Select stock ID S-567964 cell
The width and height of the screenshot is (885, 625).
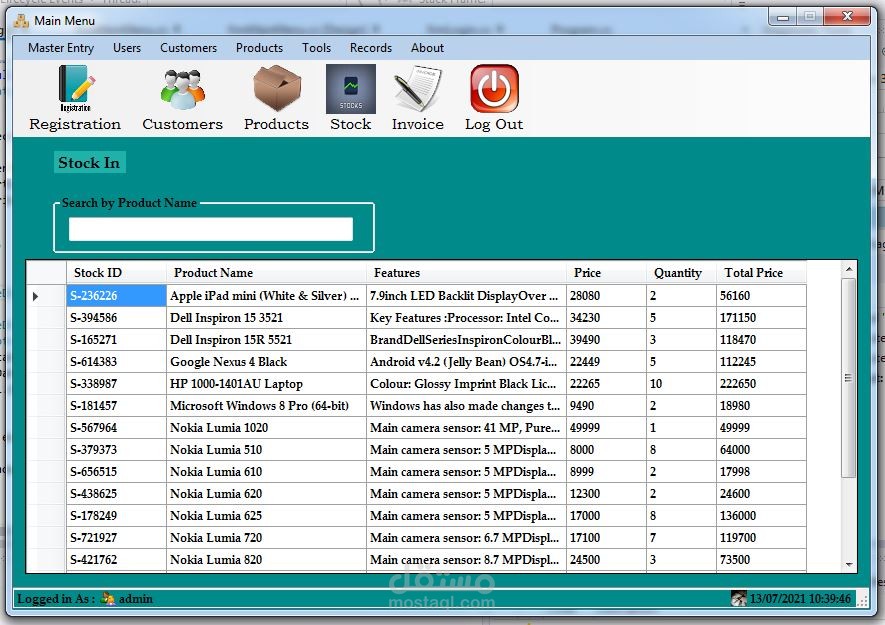click(116, 428)
